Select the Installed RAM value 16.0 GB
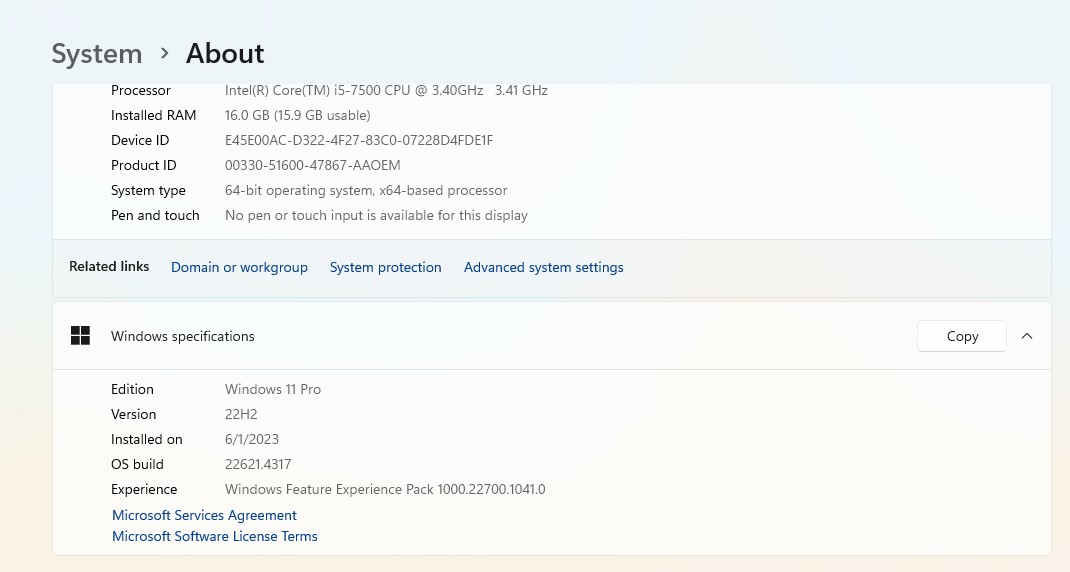The height and width of the screenshot is (572, 1070). [x=298, y=115]
